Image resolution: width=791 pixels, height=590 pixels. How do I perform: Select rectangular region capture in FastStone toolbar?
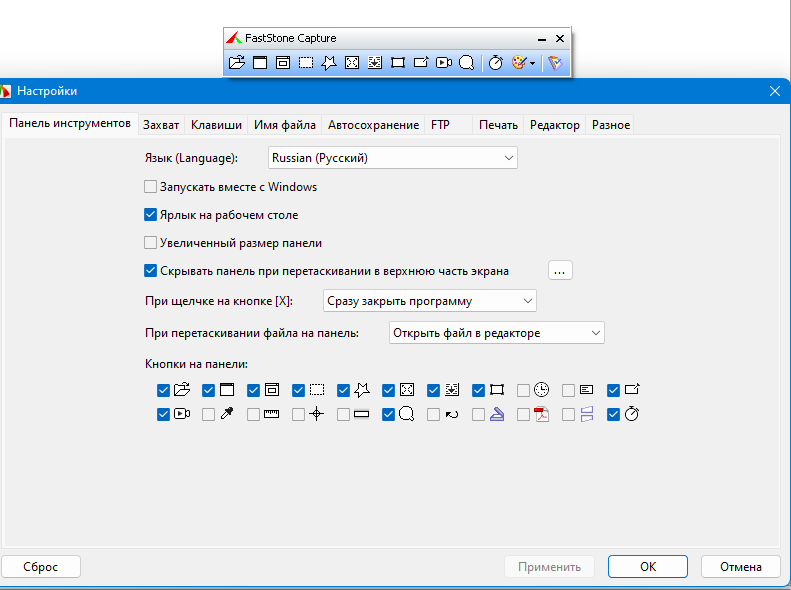306,63
